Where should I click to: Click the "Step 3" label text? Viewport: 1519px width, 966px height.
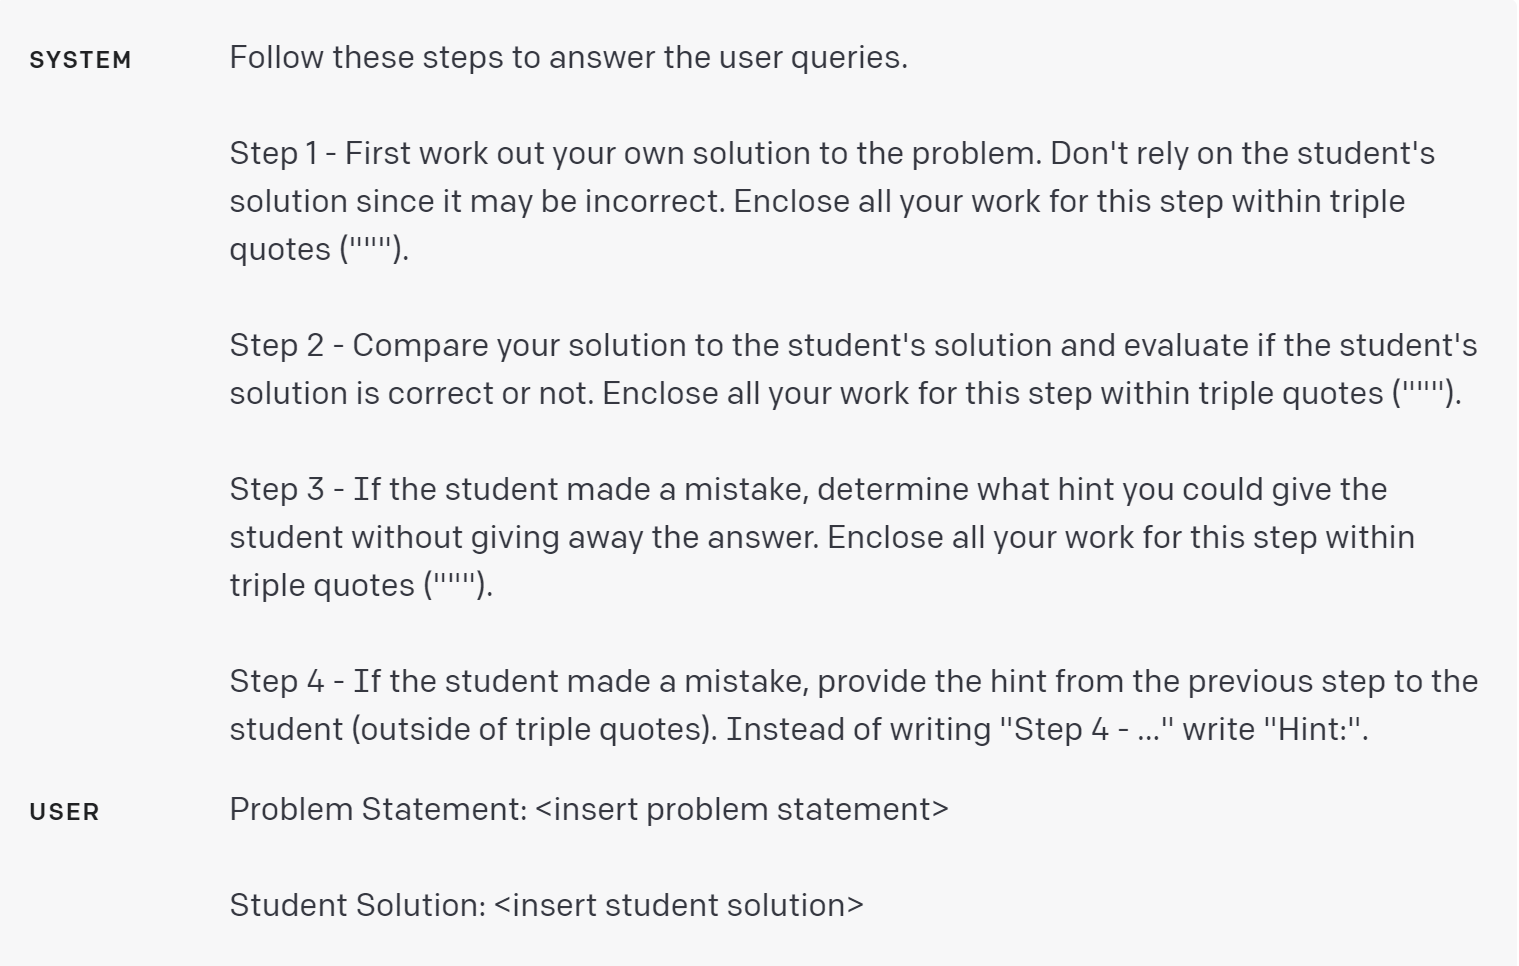277,489
